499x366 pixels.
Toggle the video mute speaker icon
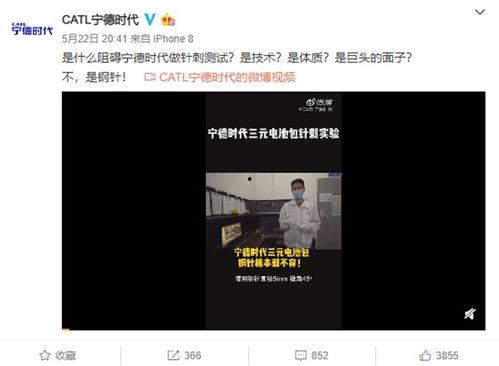(x=470, y=313)
